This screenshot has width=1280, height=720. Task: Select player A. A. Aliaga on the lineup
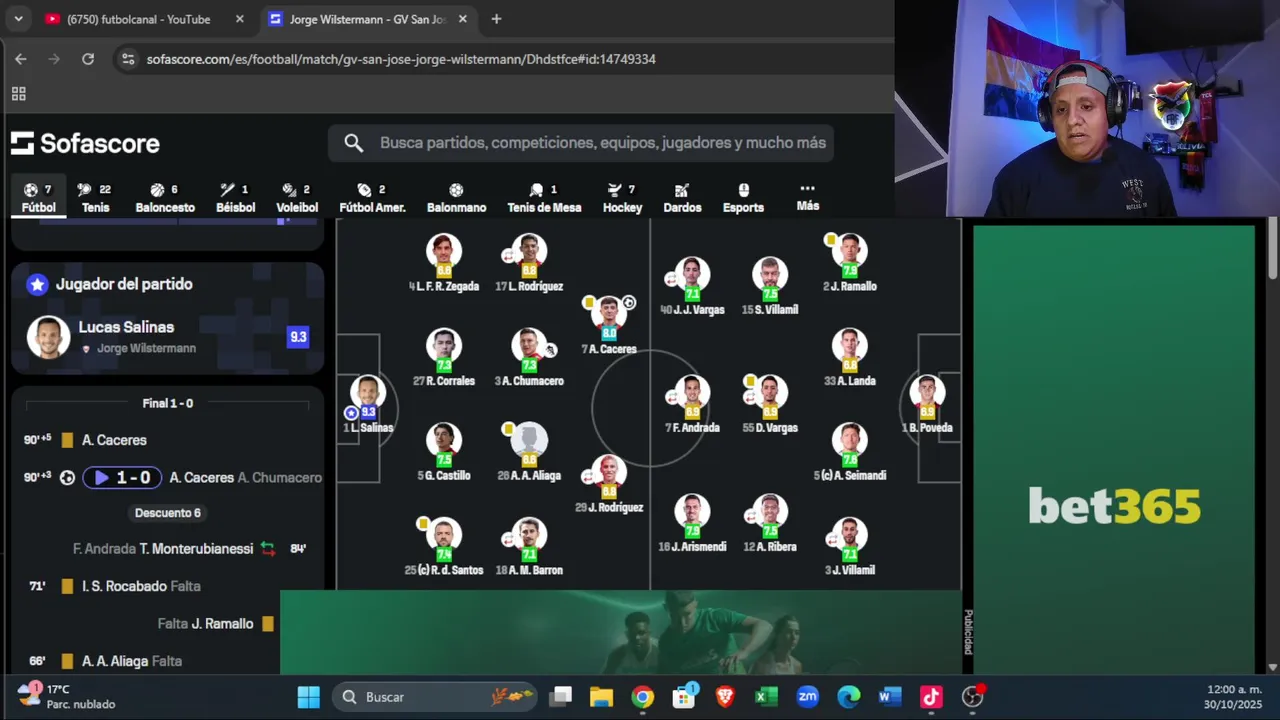[528, 452]
